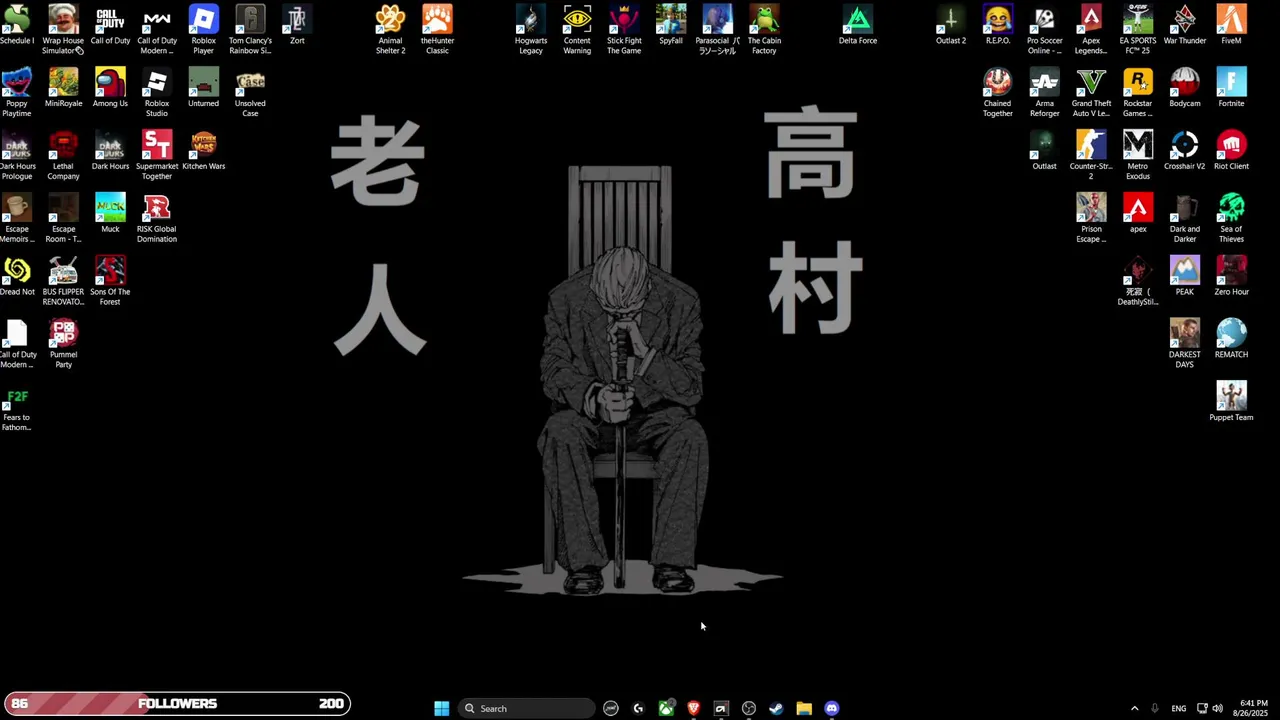Open Arma Reforger shortcut

click(x=1044, y=93)
